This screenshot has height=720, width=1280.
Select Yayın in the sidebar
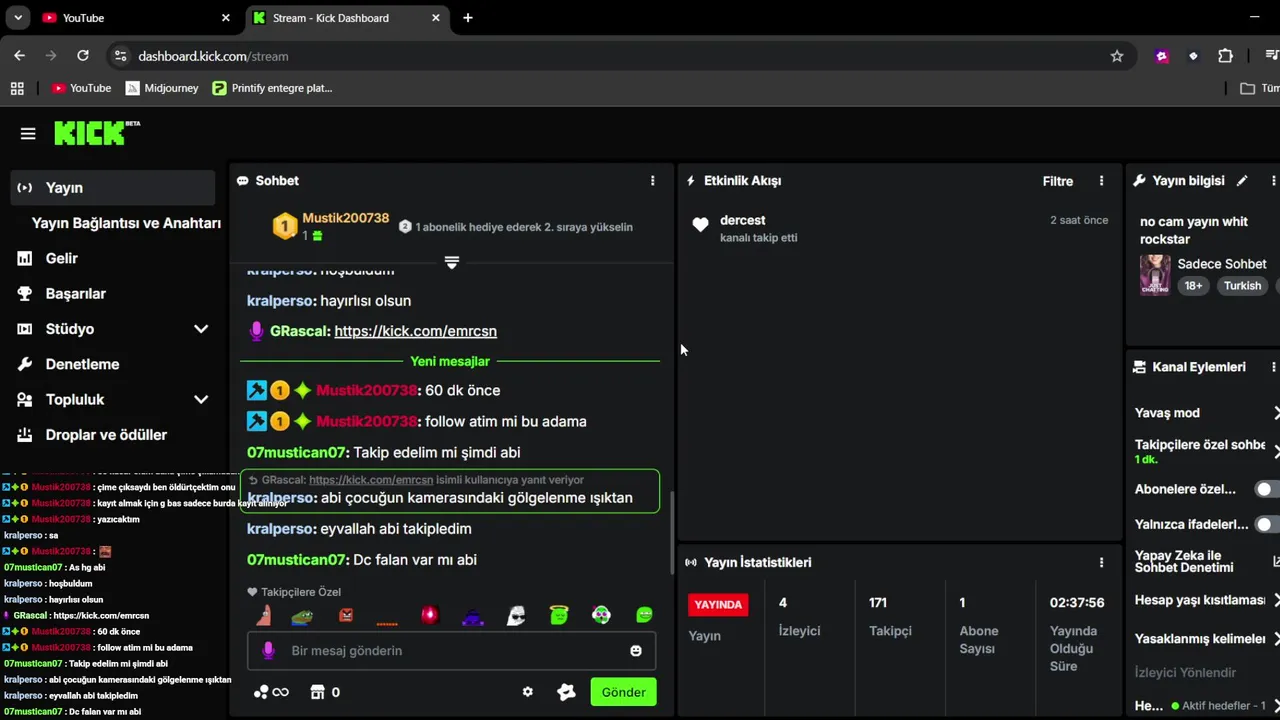112,188
